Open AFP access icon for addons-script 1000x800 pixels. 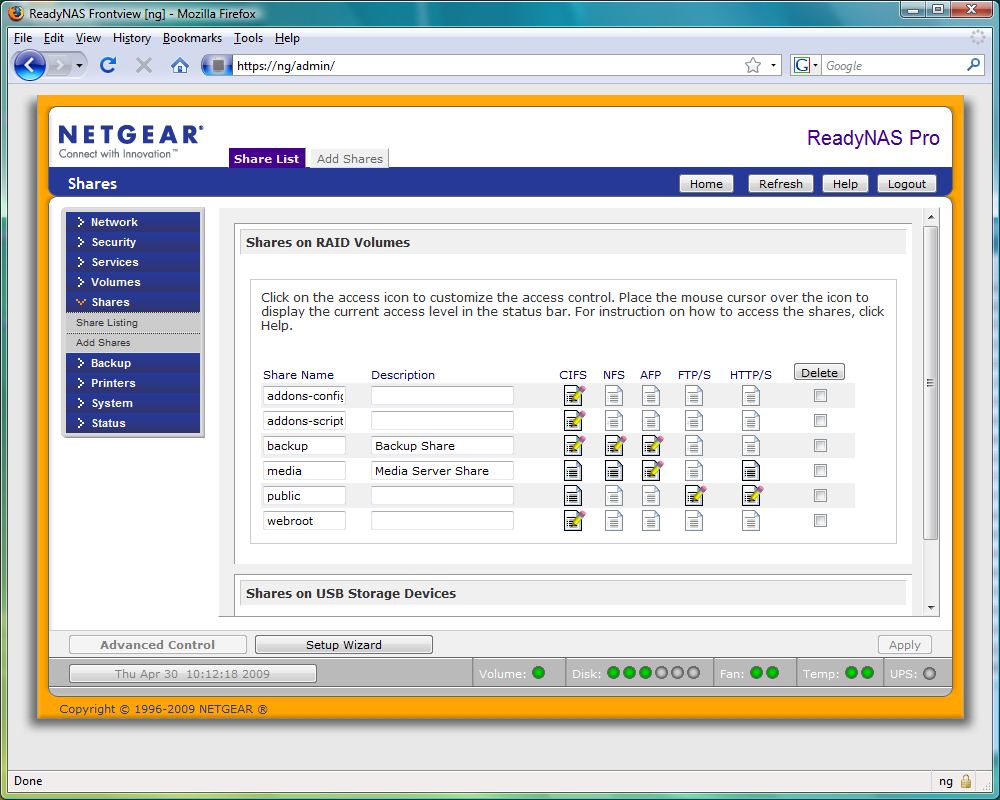click(651, 421)
